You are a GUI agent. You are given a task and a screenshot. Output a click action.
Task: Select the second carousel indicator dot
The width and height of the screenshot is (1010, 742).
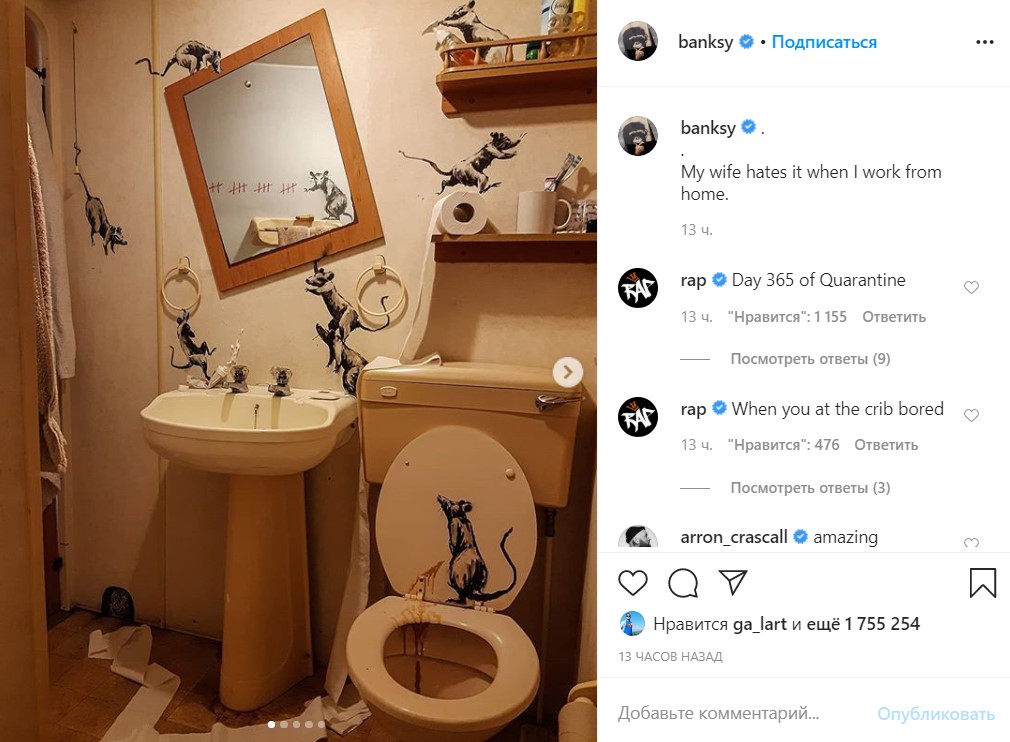coord(283,725)
